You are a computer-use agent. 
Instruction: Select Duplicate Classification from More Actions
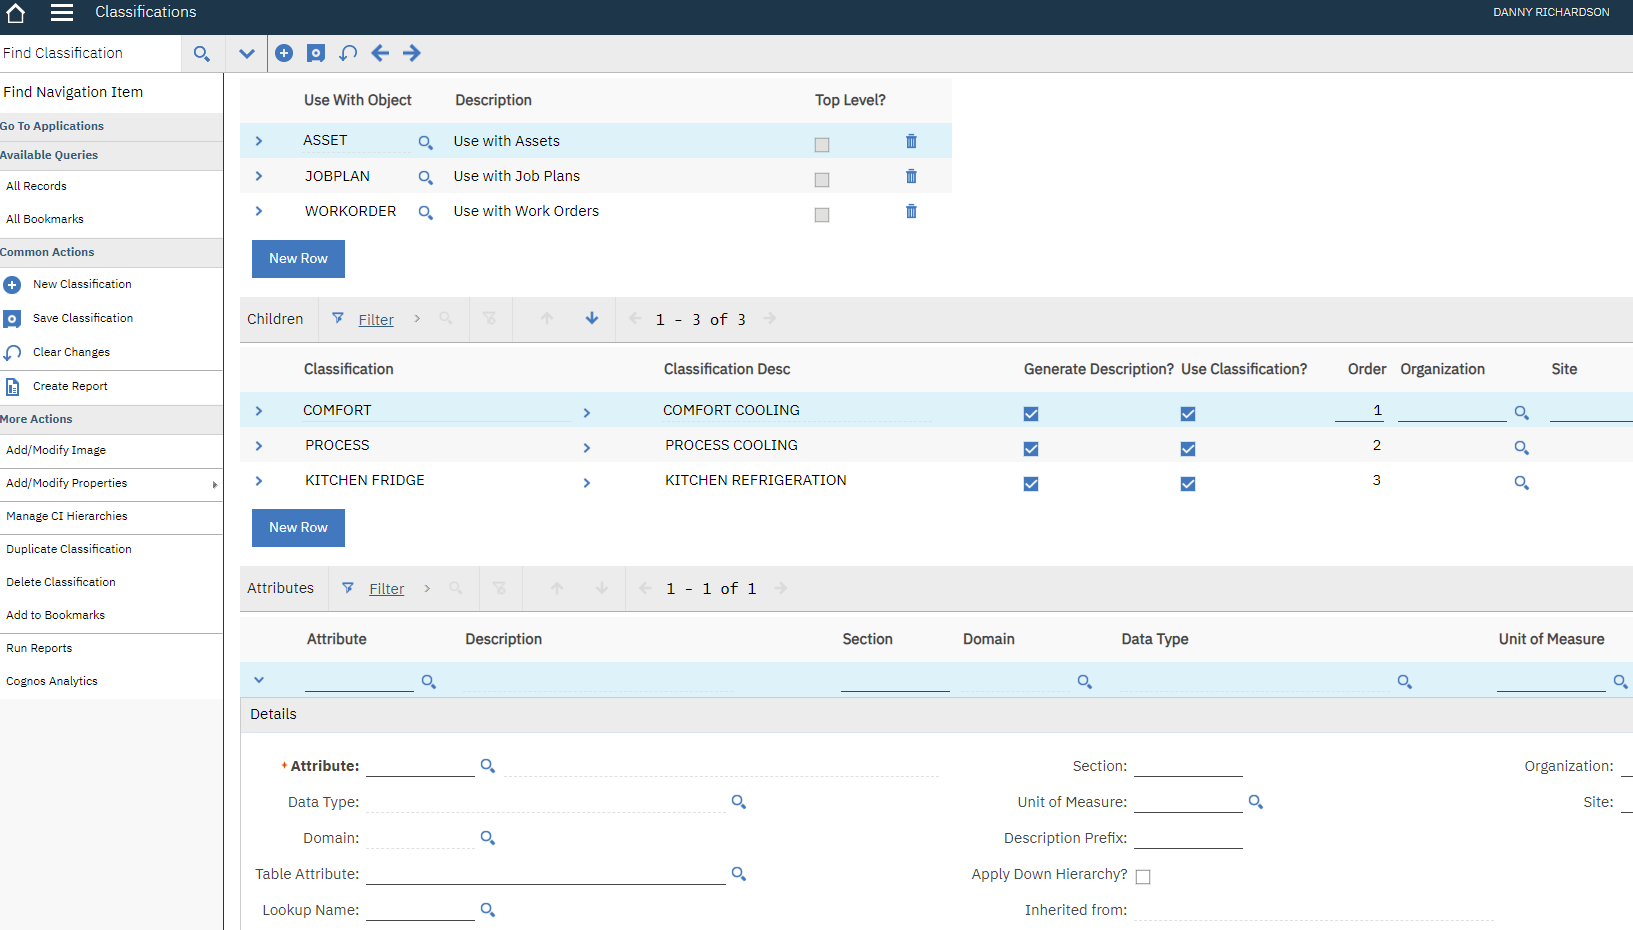pos(69,549)
